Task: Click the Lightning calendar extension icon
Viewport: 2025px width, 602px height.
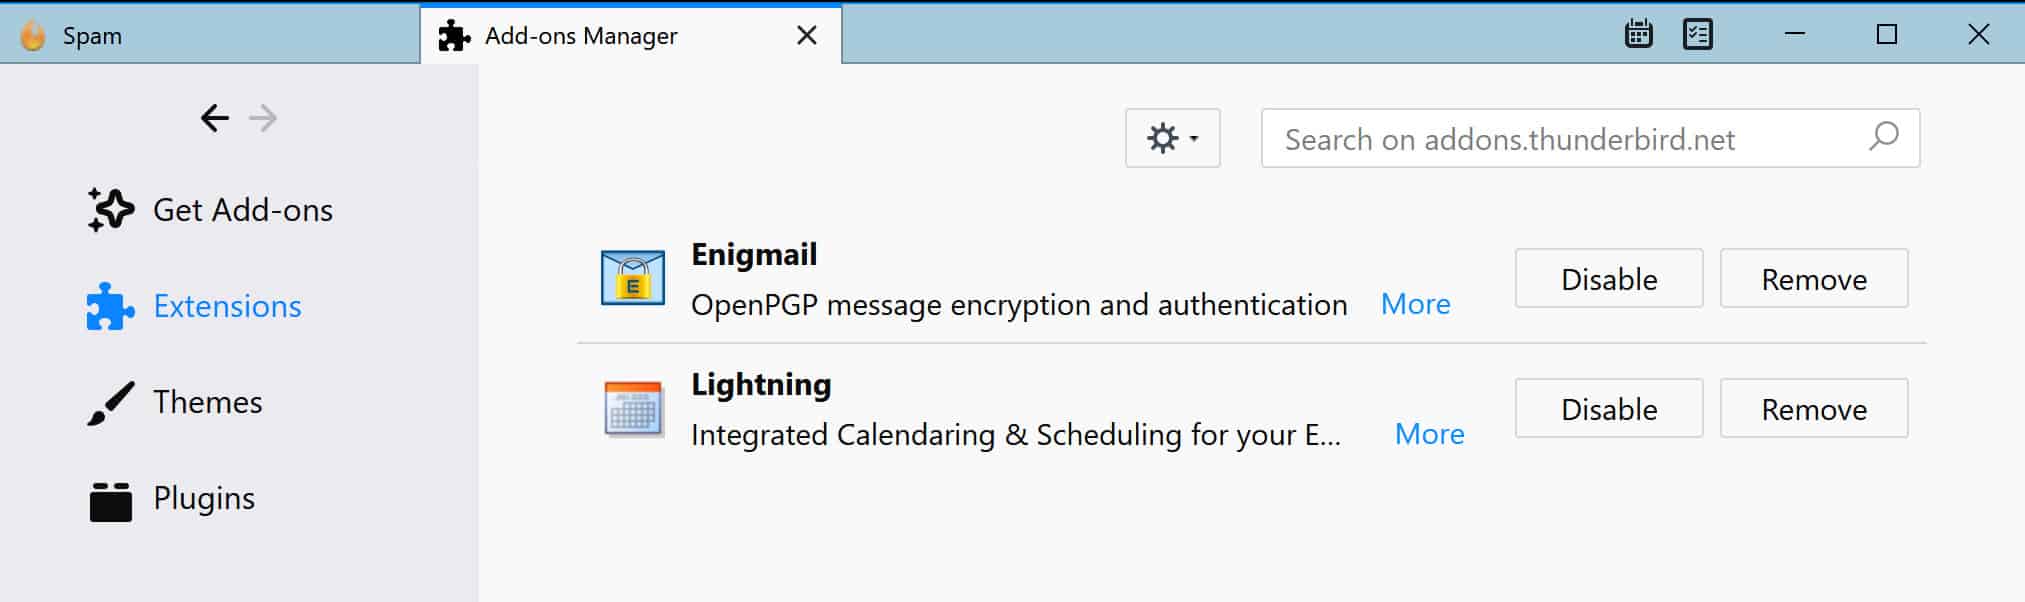Action: [633, 409]
